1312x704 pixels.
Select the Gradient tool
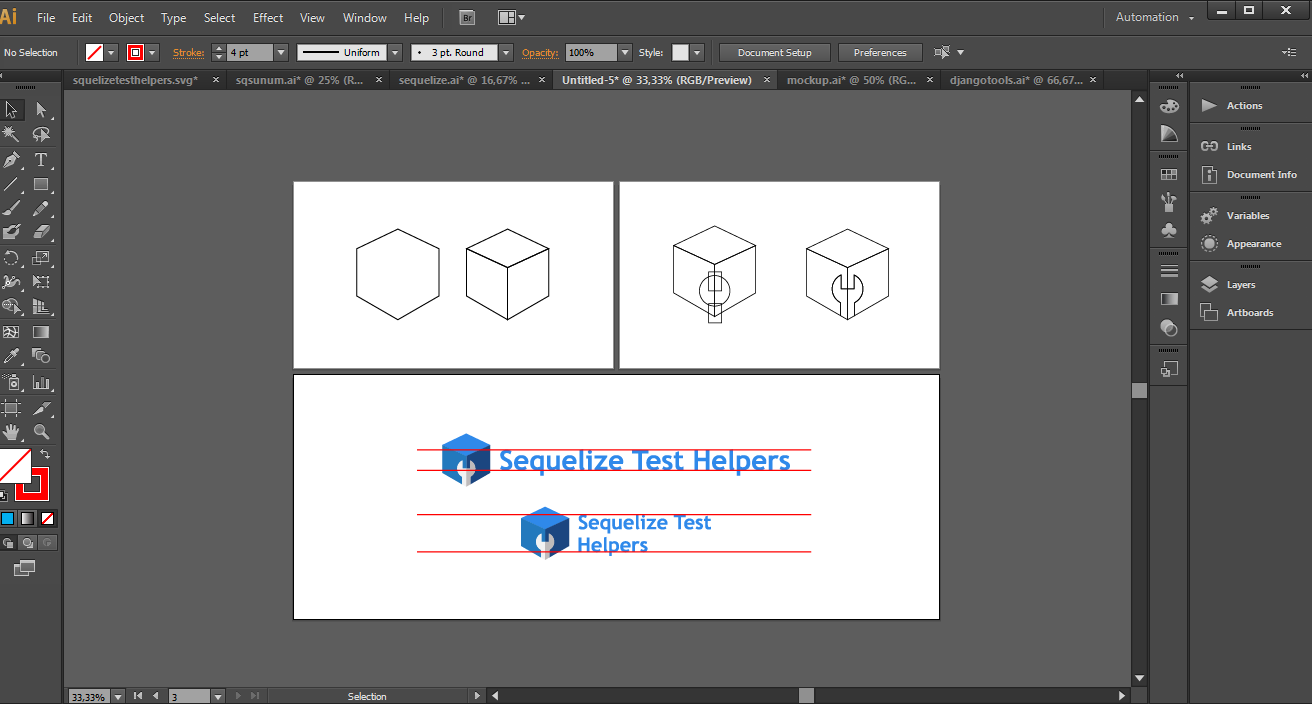click(x=41, y=332)
